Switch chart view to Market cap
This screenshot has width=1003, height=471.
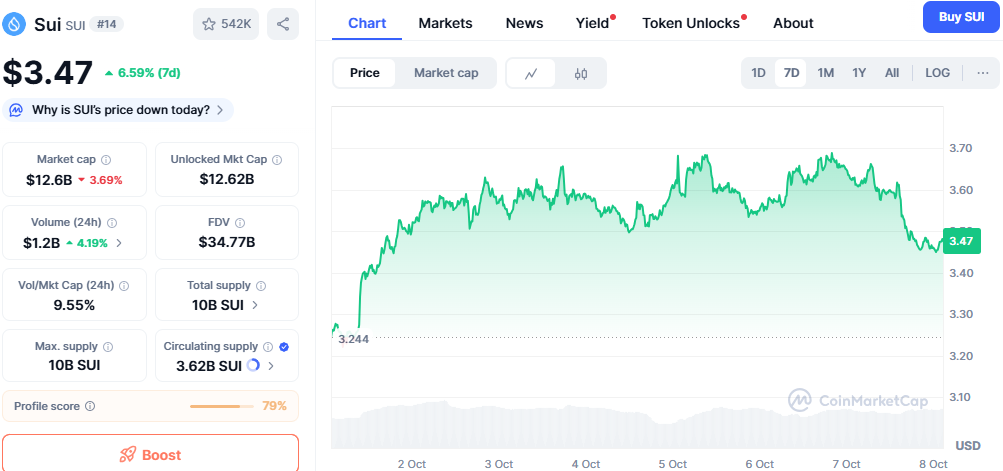point(446,73)
